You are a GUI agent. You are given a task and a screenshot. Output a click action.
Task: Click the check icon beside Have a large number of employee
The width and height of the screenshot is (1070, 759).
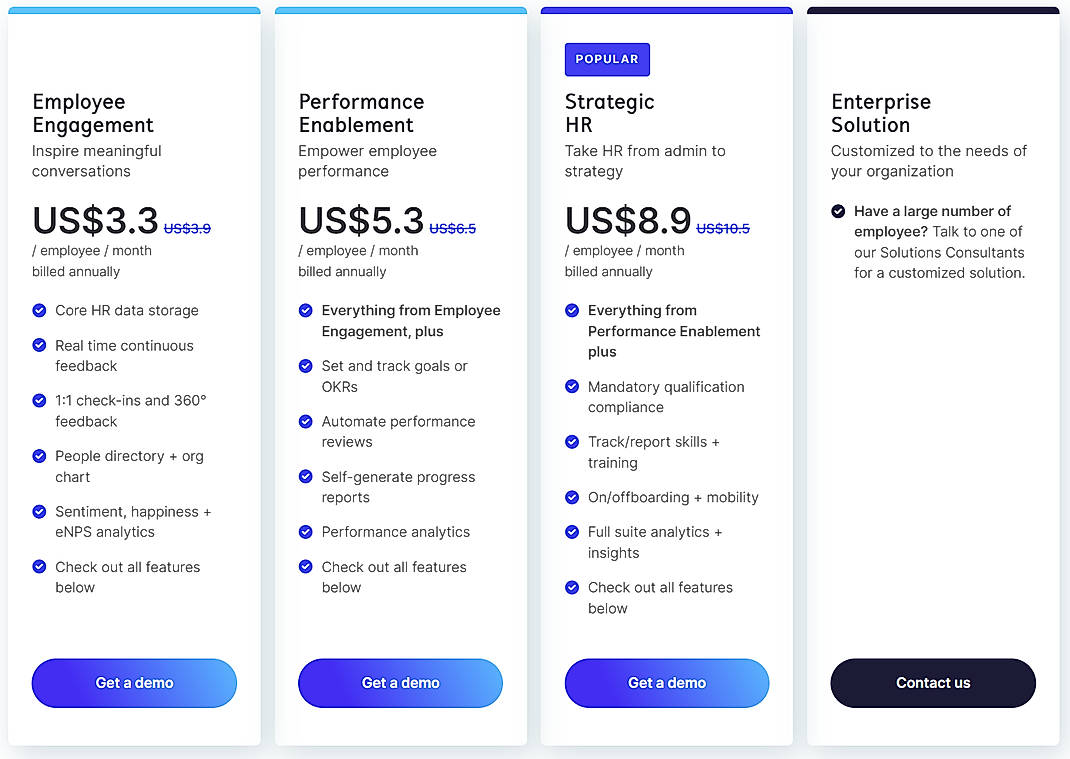pos(837,211)
